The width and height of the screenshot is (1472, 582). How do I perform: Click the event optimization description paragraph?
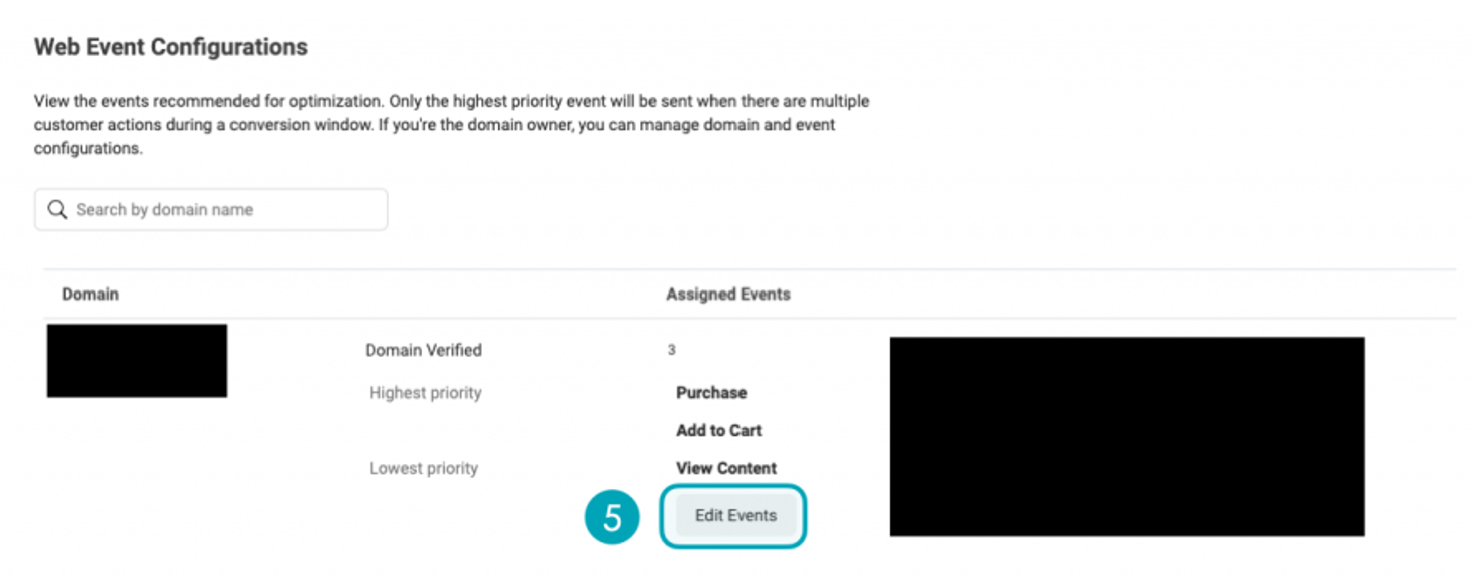click(x=451, y=125)
